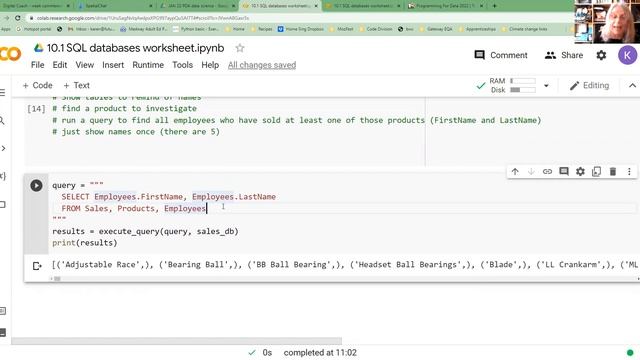640x360 pixels.
Task: Place cursor in FROM Sales line
Action: (134, 209)
